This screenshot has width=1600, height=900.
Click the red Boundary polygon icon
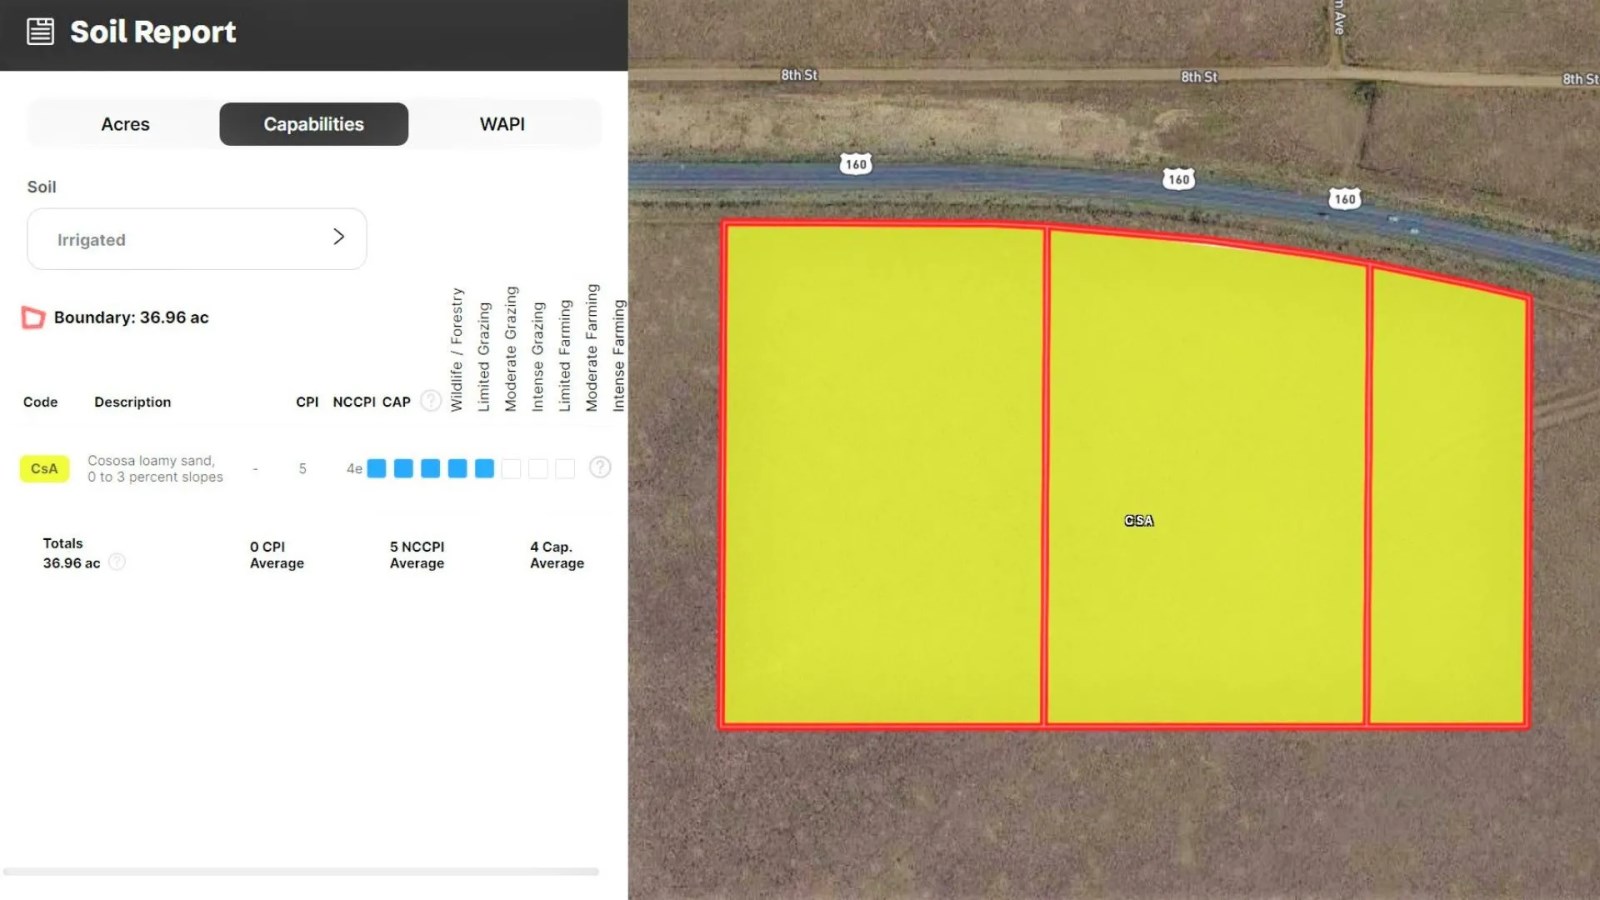(33, 318)
